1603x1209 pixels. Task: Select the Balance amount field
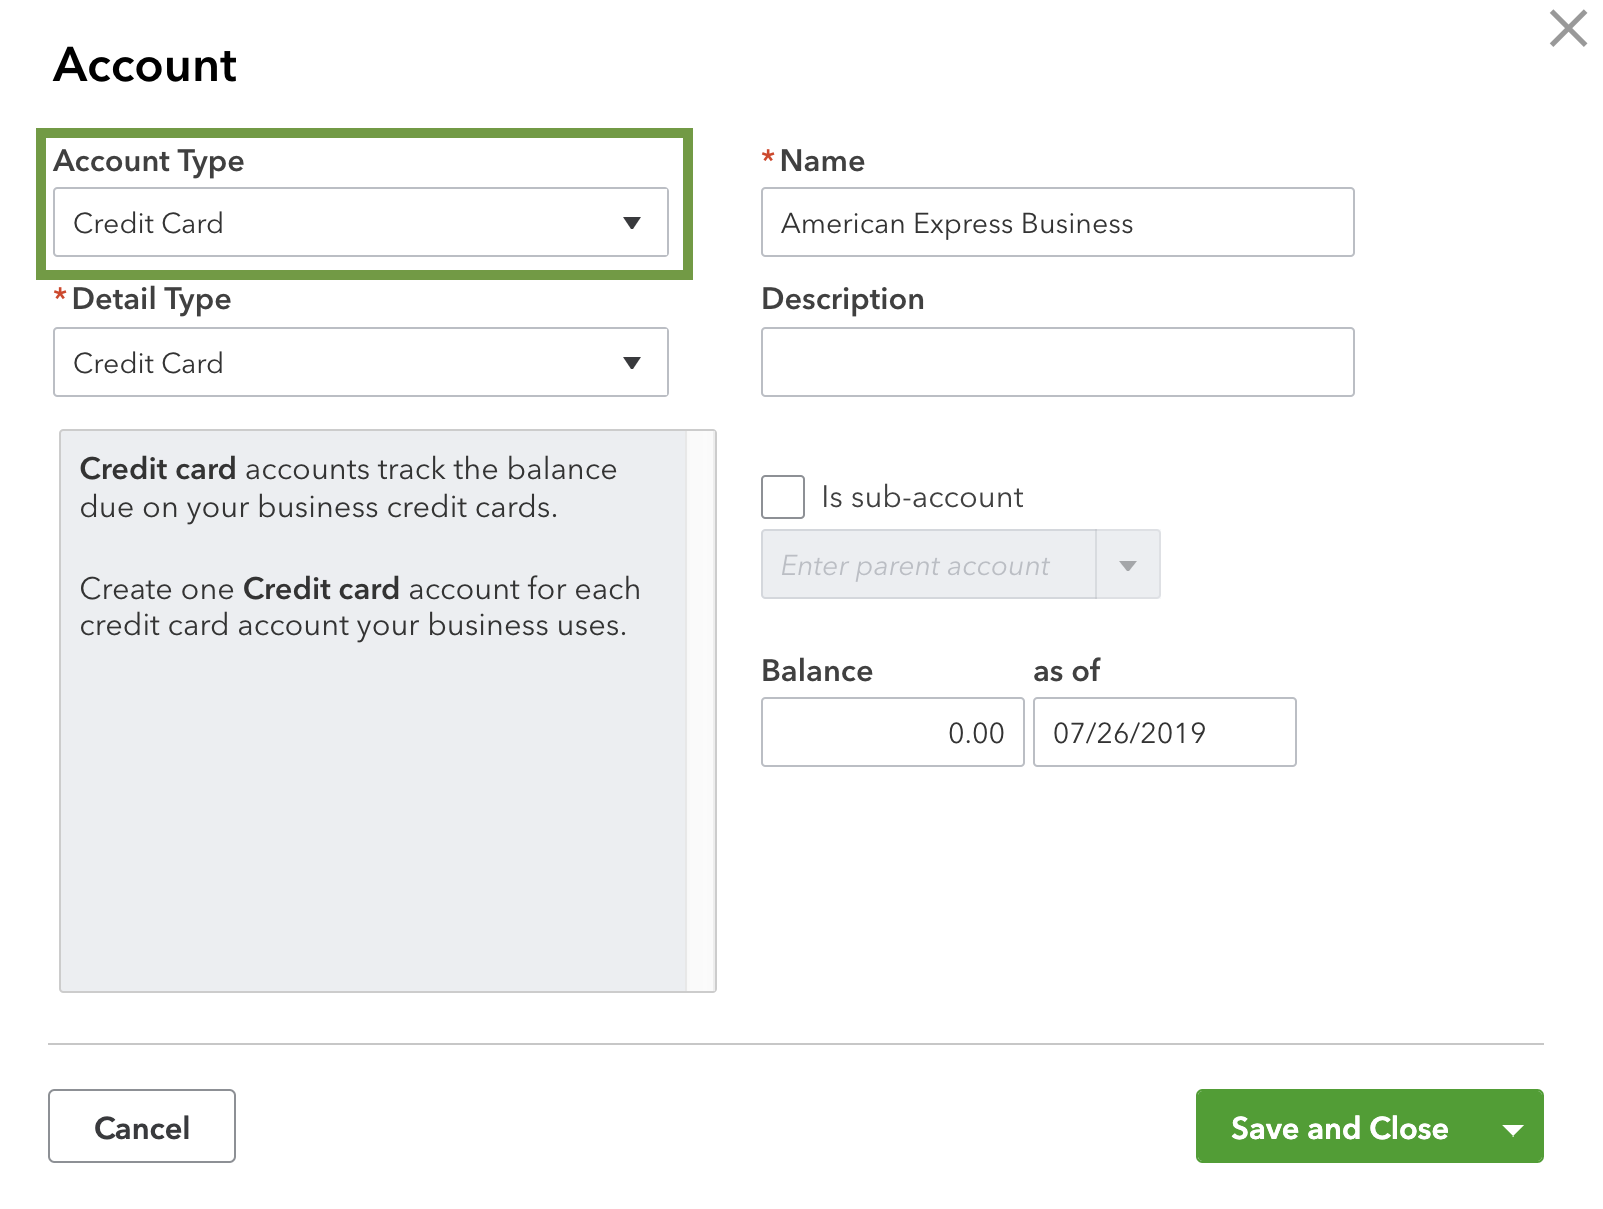(891, 731)
